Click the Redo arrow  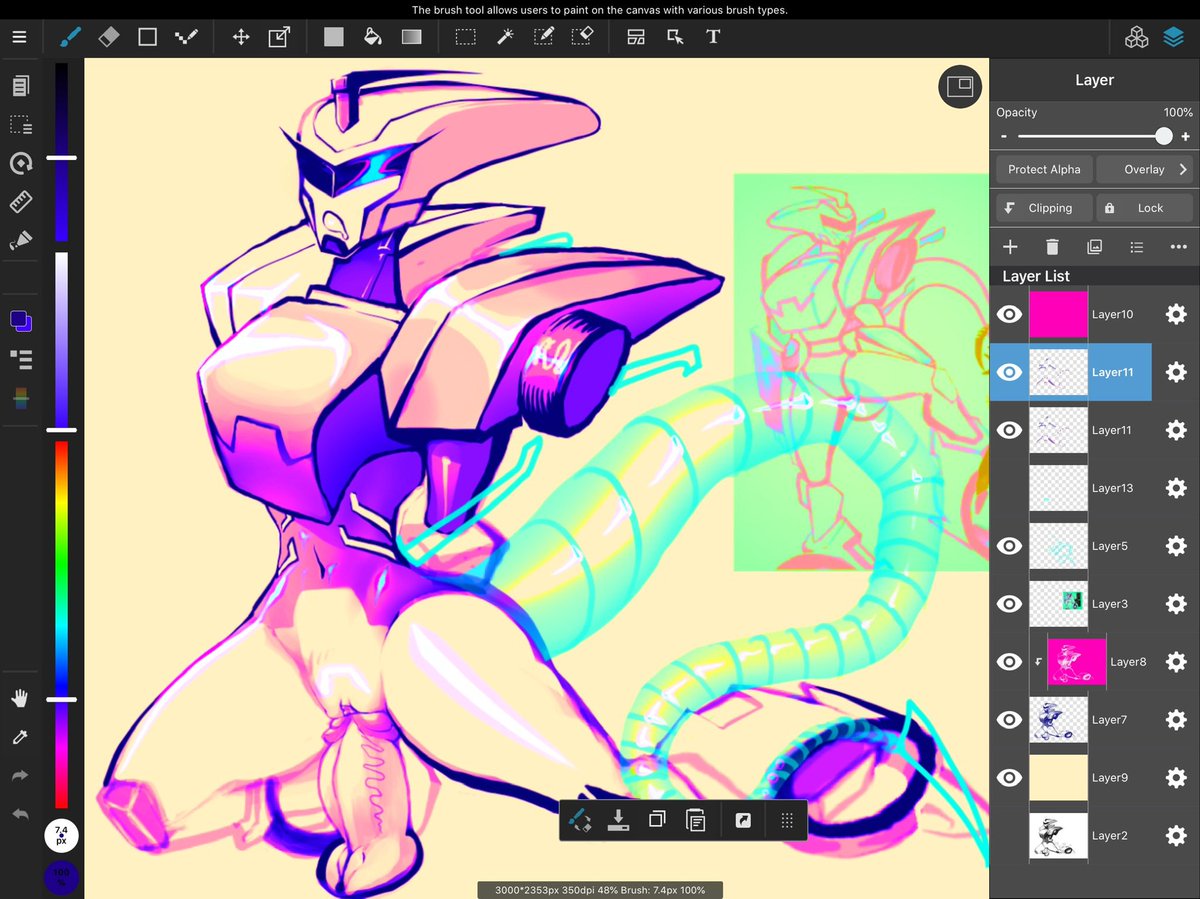(20, 775)
